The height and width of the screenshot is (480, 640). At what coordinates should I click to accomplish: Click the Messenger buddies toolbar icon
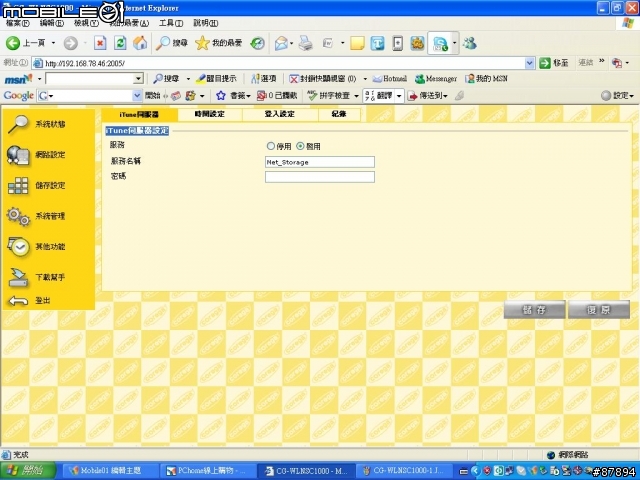[470, 43]
